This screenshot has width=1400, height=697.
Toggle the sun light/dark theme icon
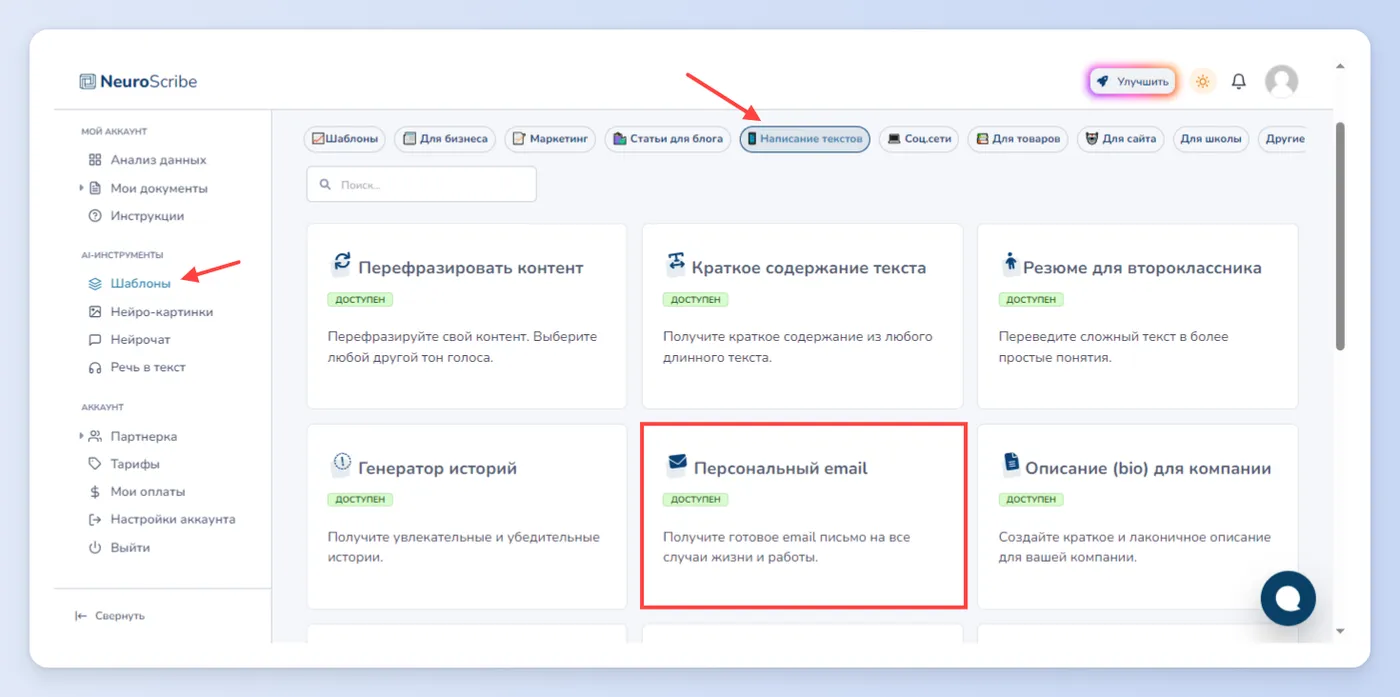1203,81
